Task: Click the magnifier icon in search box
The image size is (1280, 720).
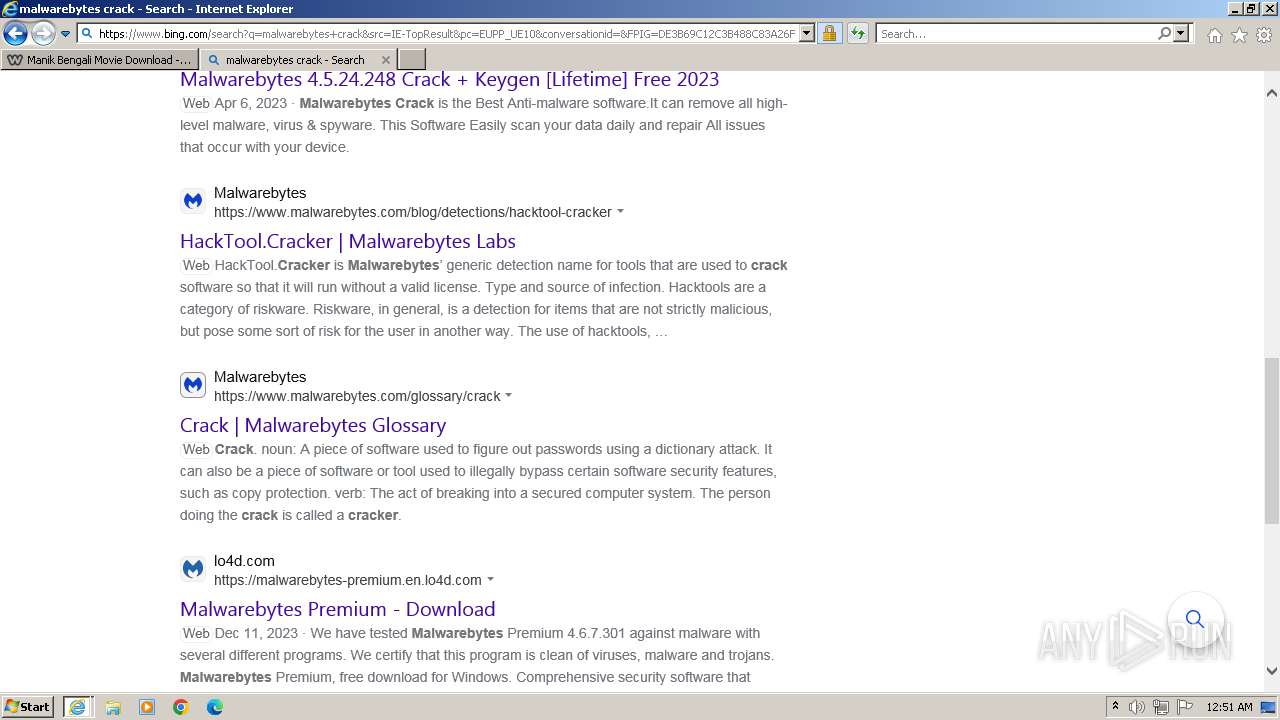Action: click(x=1164, y=33)
